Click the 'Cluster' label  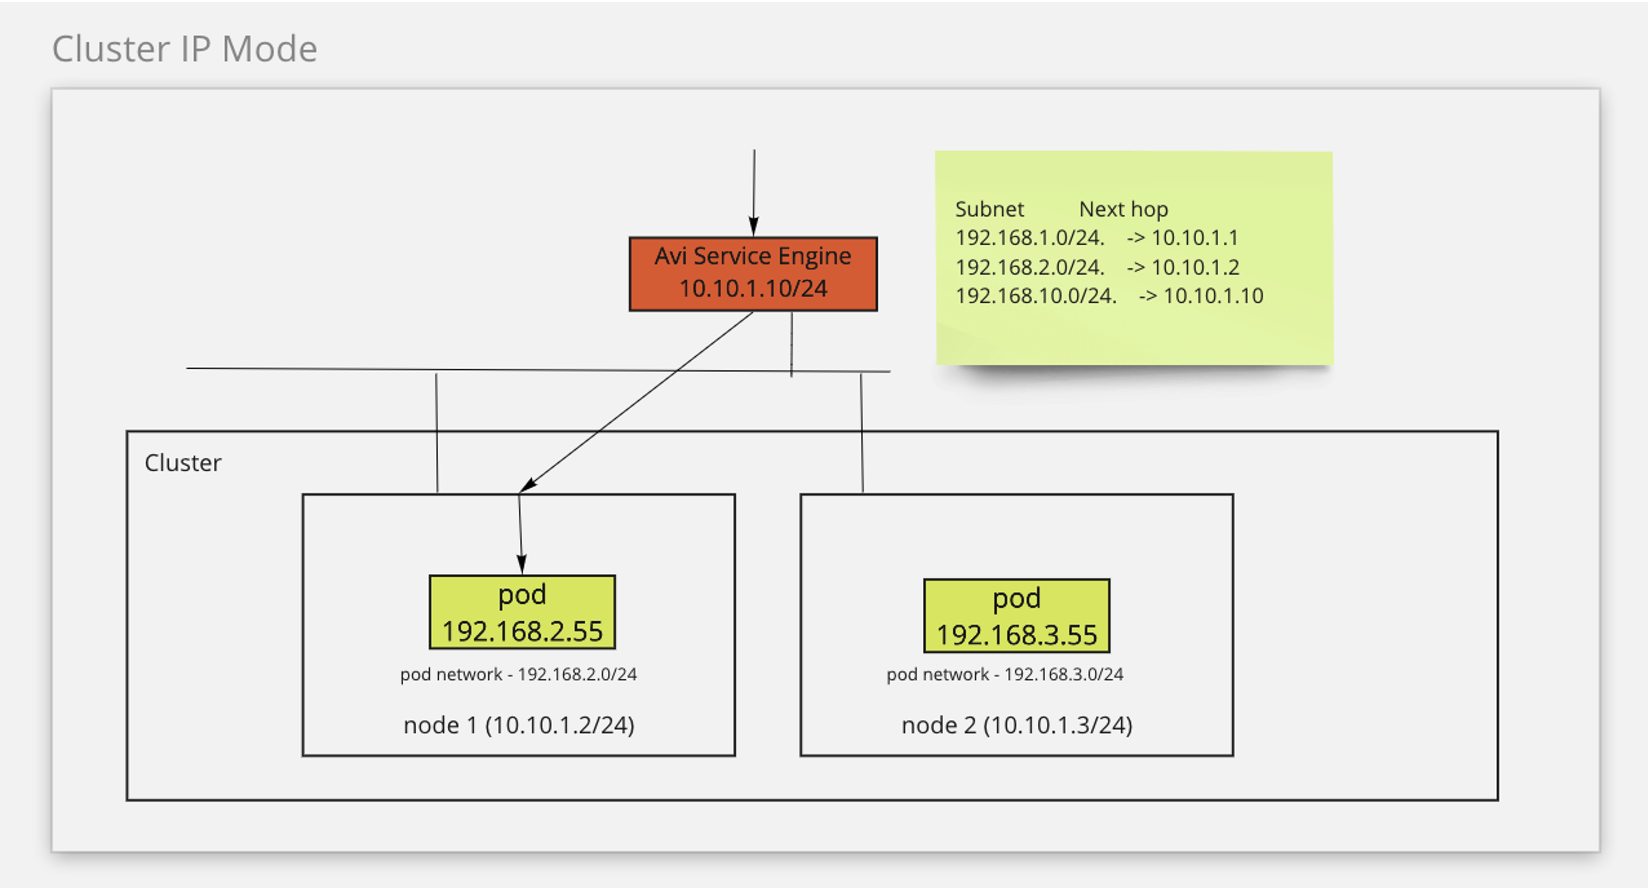pyautogui.click(x=183, y=463)
